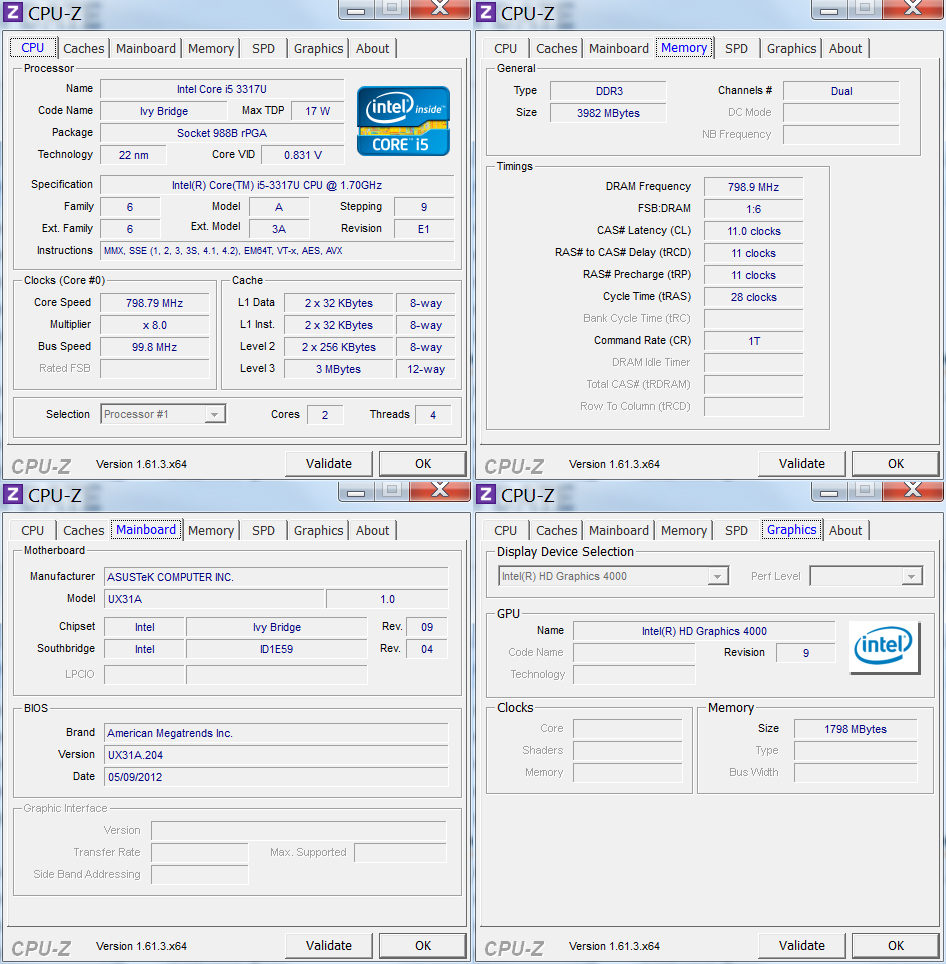Select the Mainboard tab on the Memory window
The image size is (946, 964).
click(618, 47)
